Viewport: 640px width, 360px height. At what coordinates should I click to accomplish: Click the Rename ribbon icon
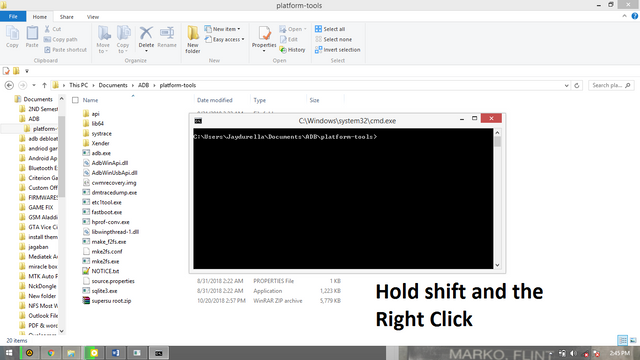pyautogui.click(x=167, y=37)
